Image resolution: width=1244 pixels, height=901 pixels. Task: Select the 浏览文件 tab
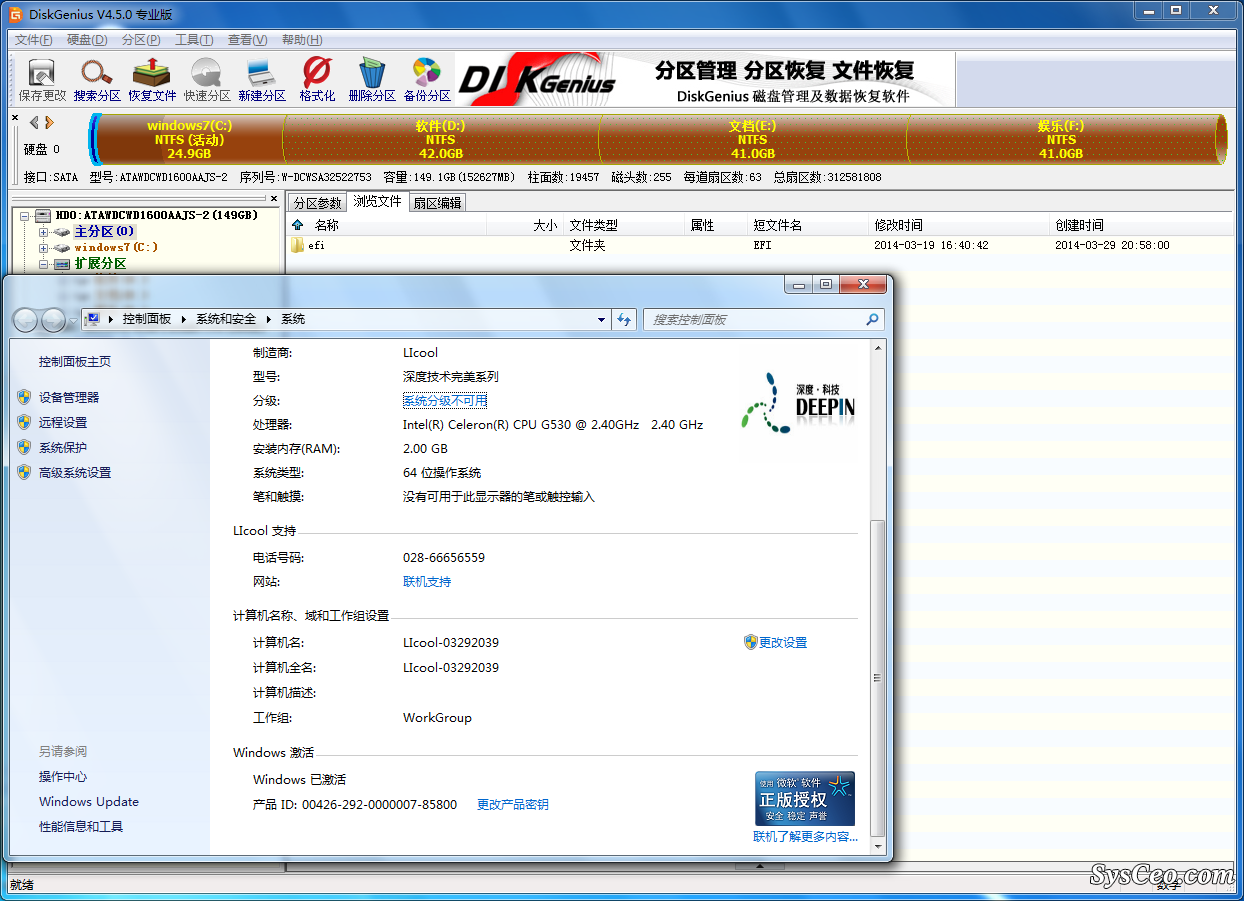(x=377, y=202)
